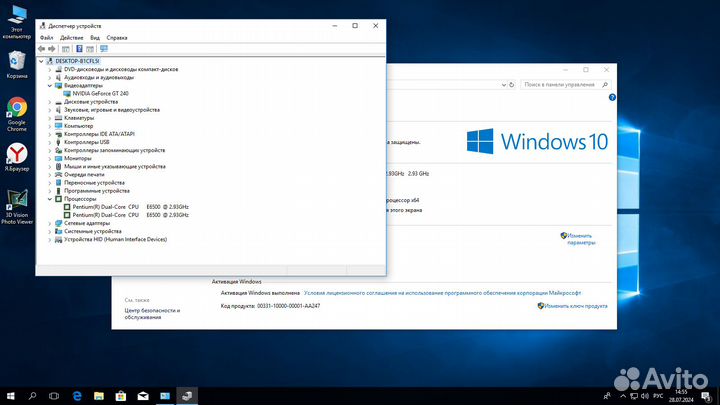720x405 pixels.
Task: Select DESKTOP-B1CFLSI computer name
Action: pyautogui.click(x=77, y=61)
